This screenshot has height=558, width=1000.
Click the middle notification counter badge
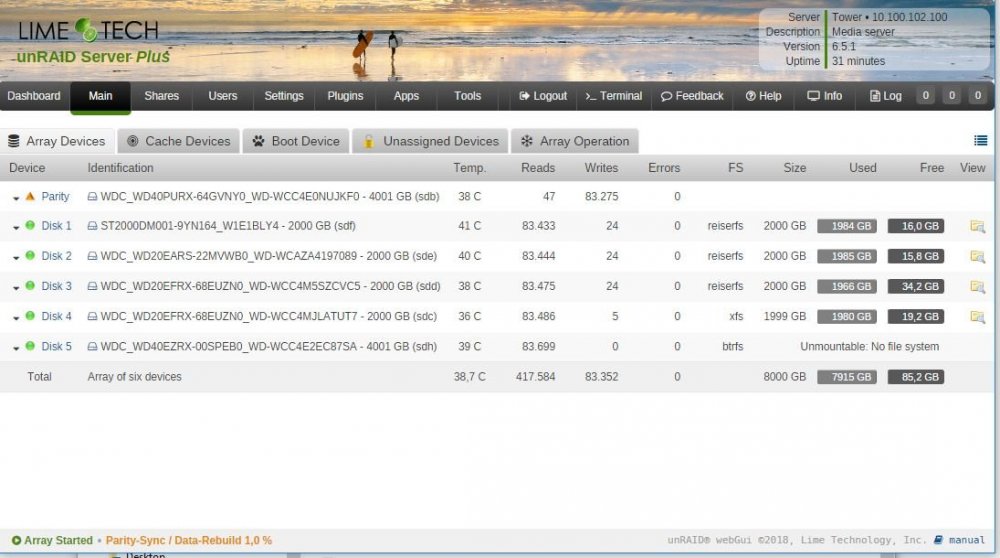pyautogui.click(x=952, y=96)
